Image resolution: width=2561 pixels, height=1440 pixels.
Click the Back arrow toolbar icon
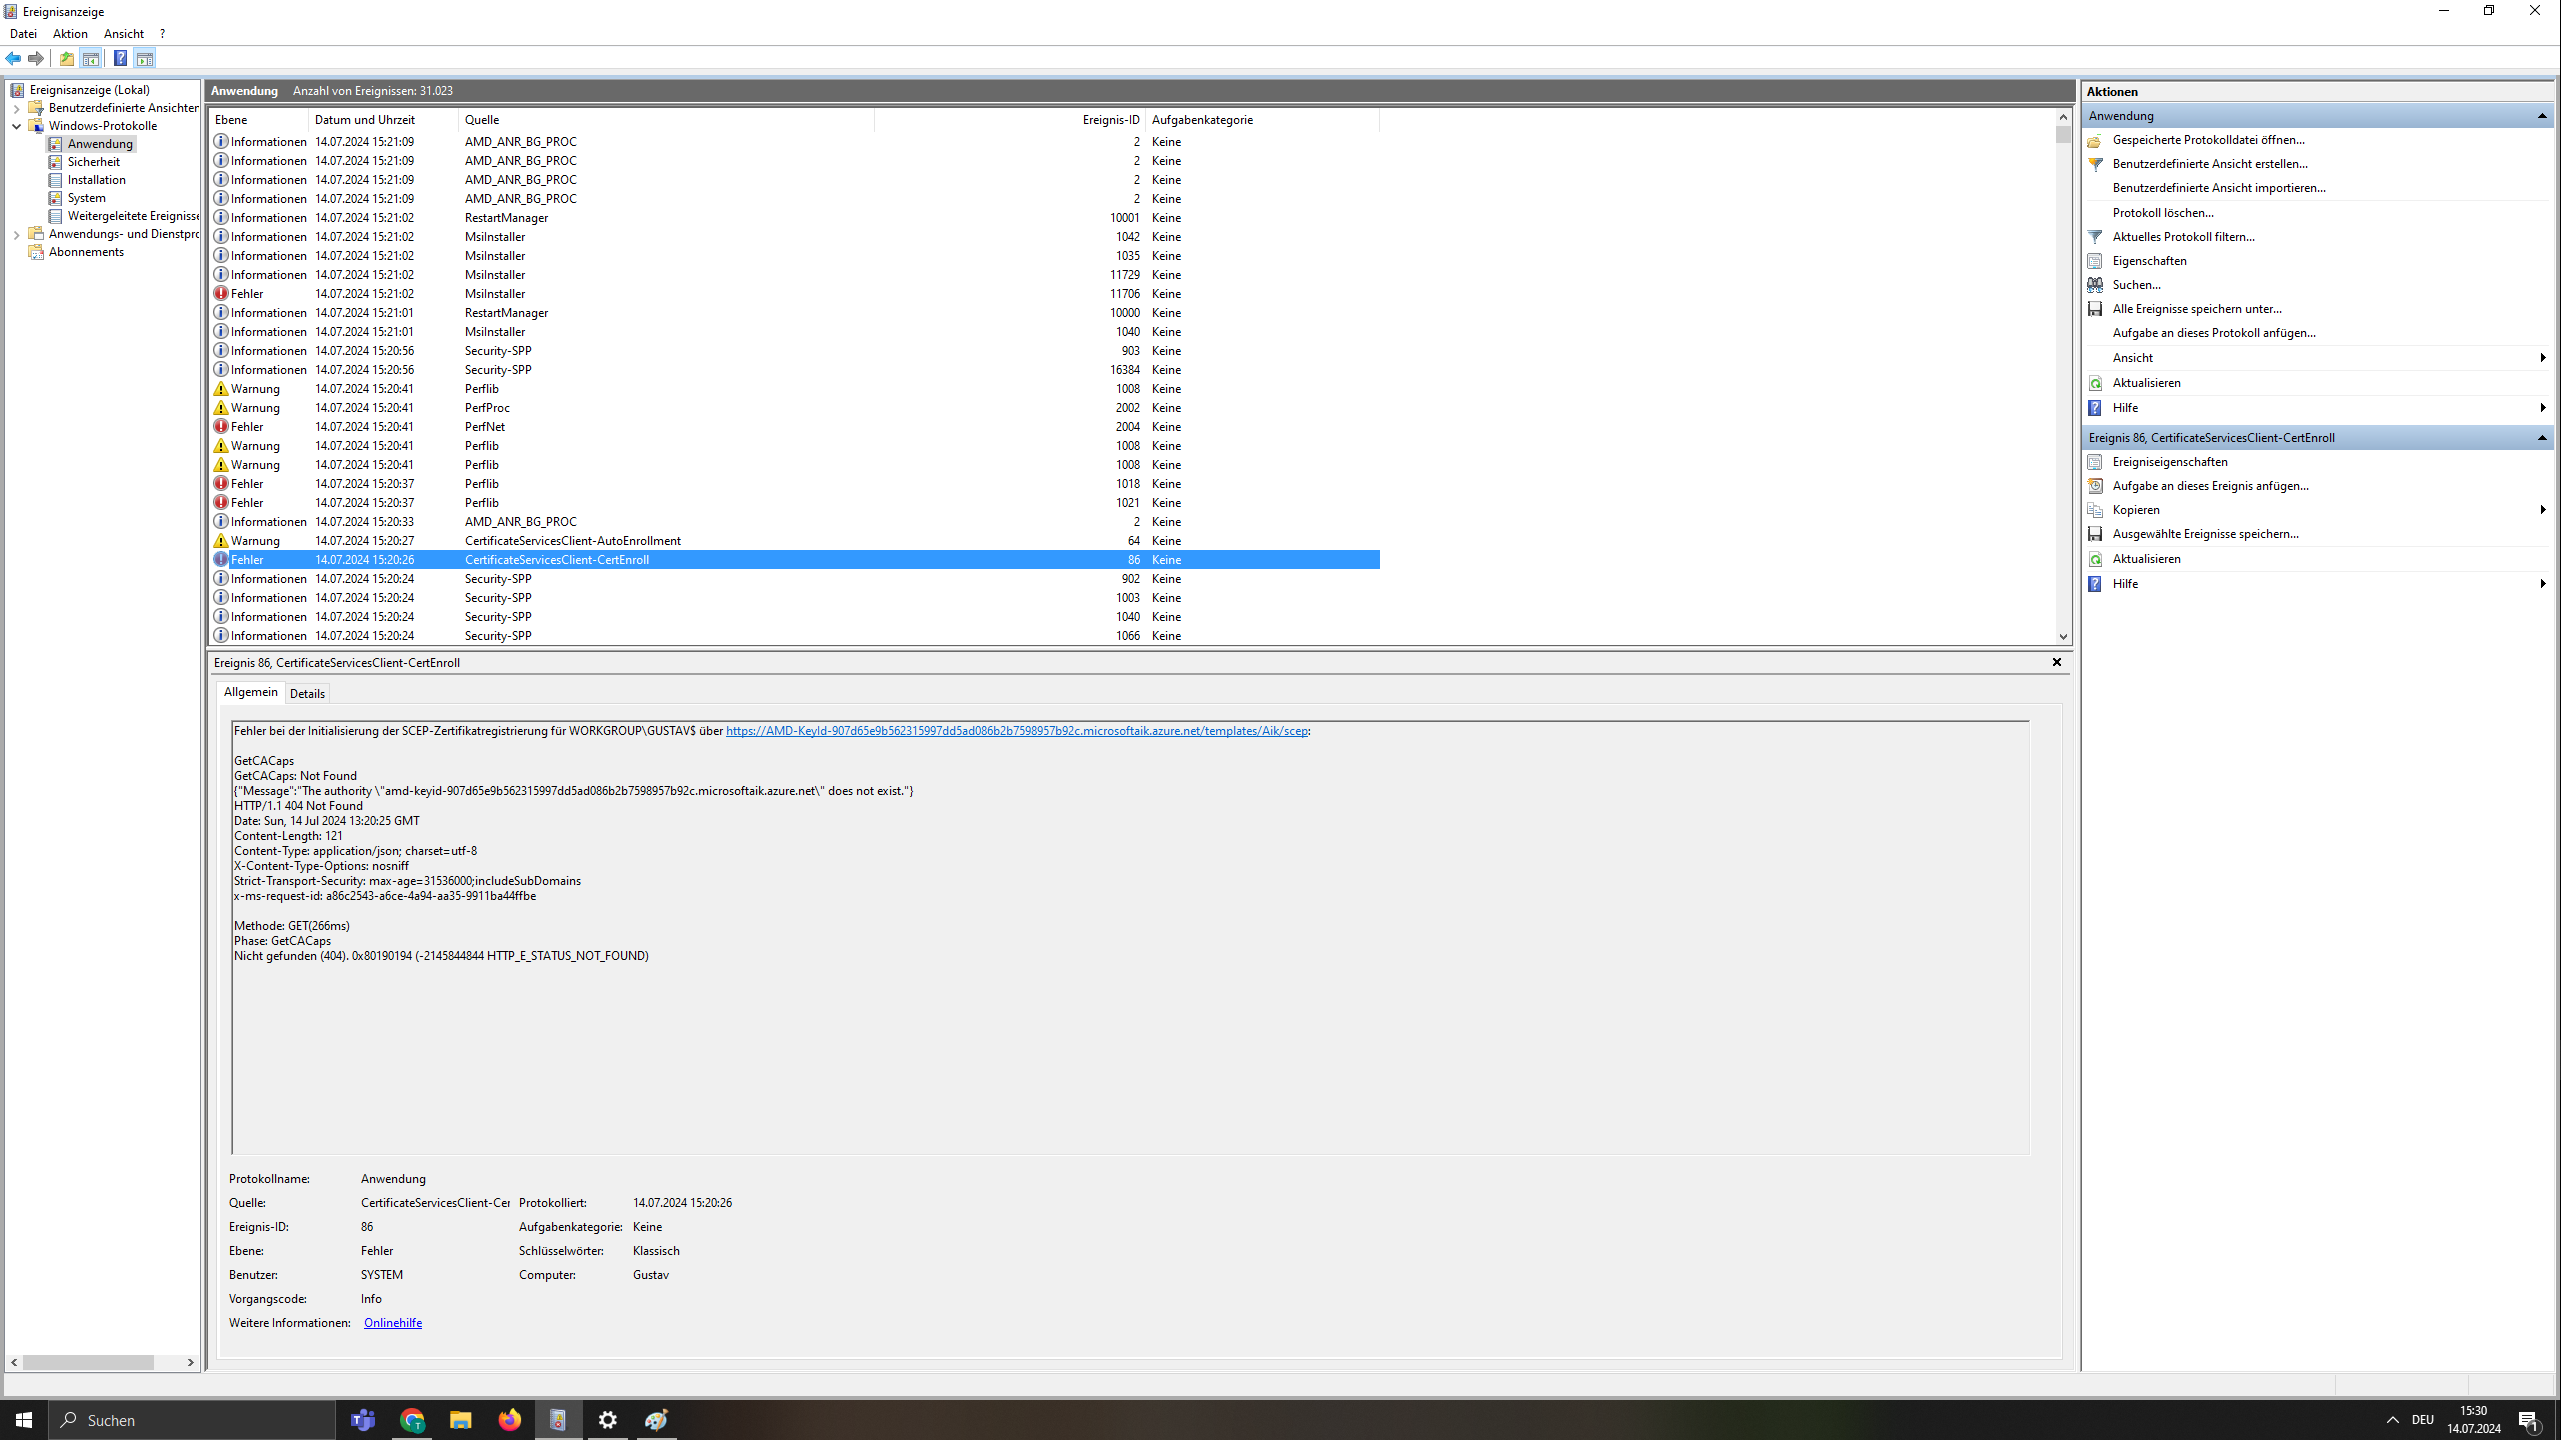[x=13, y=58]
